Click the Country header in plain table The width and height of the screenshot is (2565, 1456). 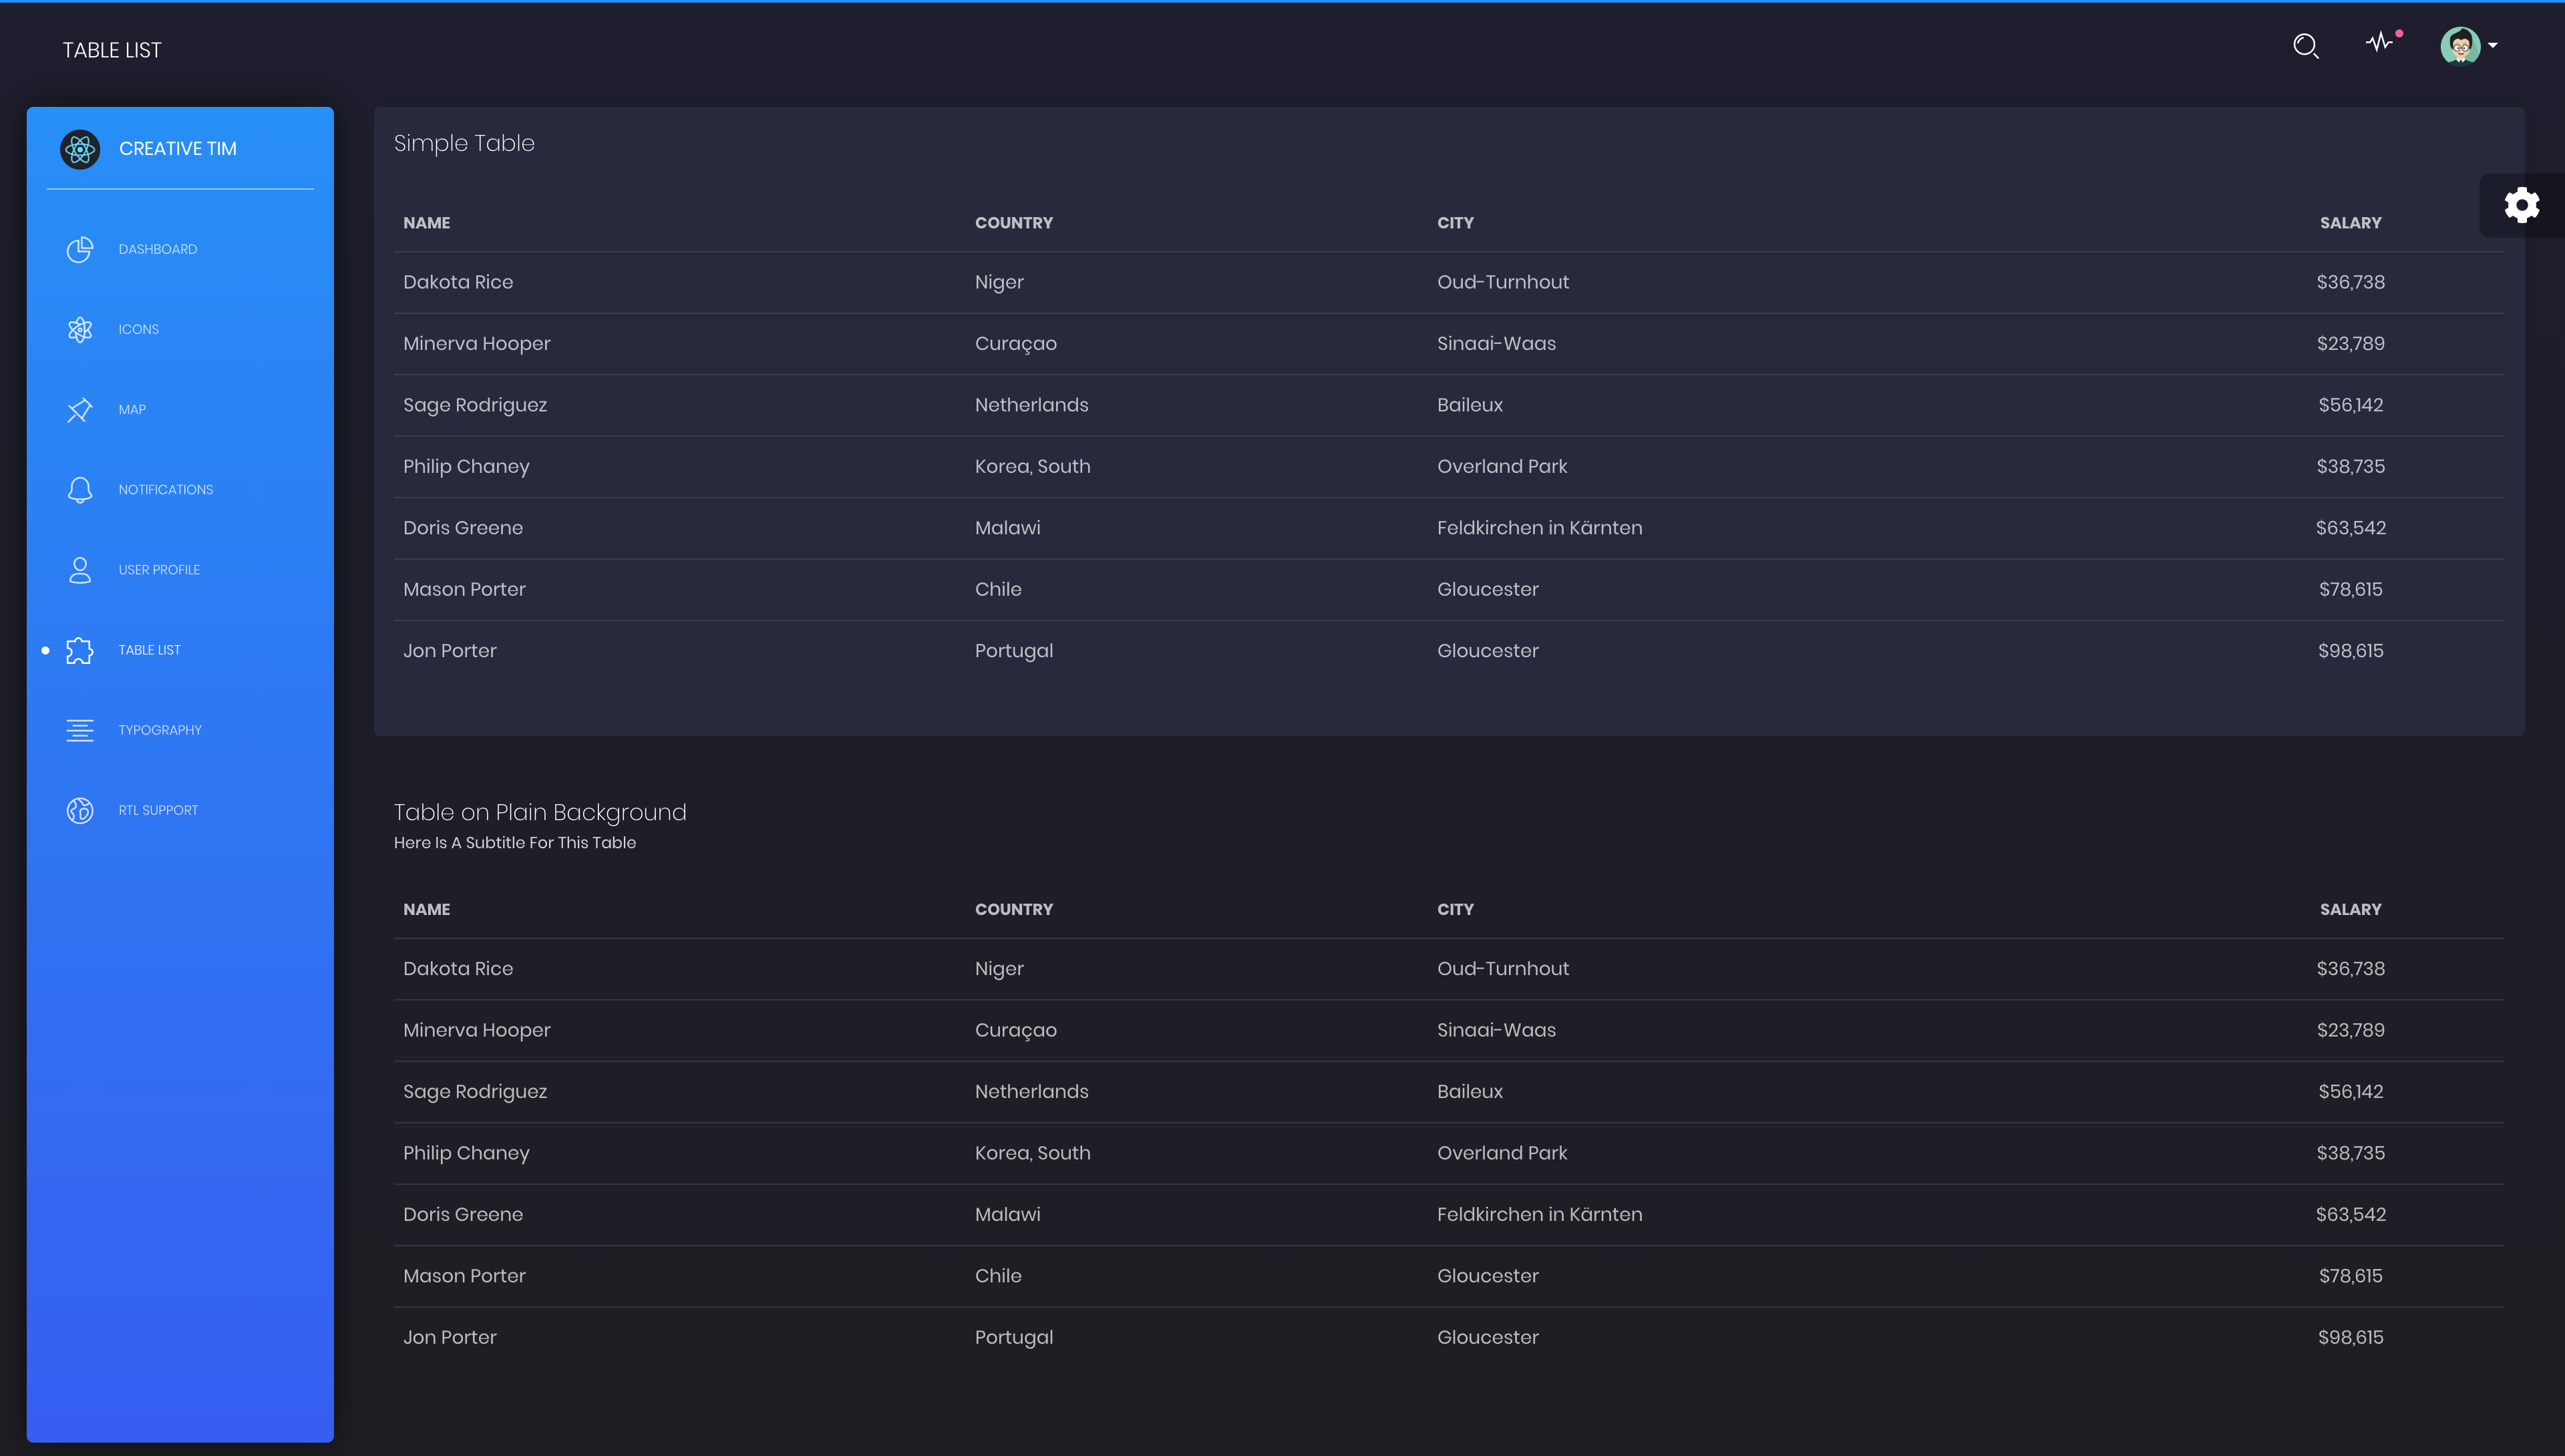pyautogui.click(x=1013, y=909)
